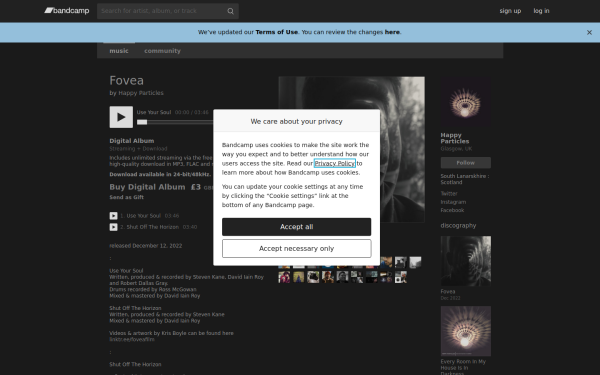Open the discography heading link
Screen dimensions: 600x375
[x=458, y=225]
